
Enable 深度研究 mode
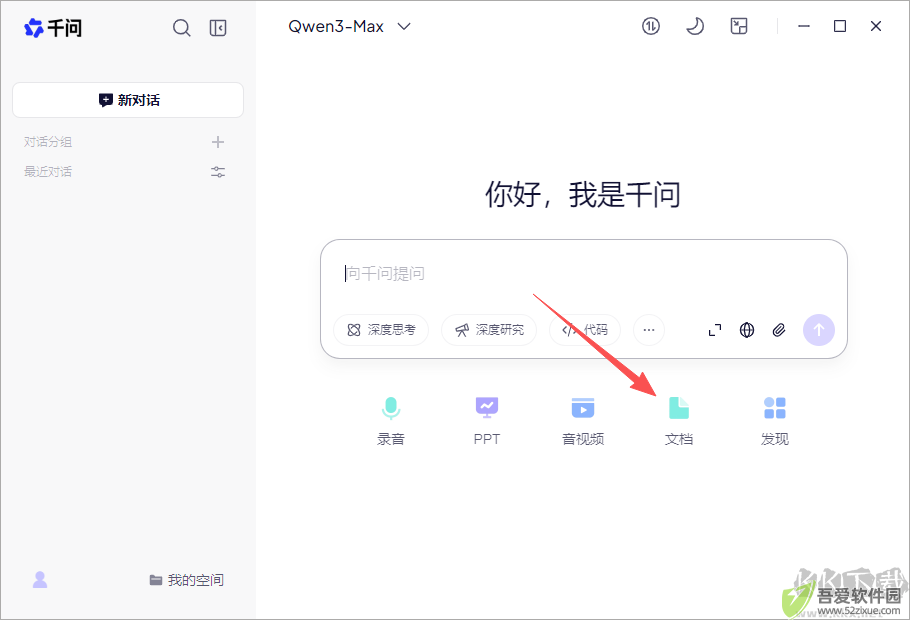(489, 330)
